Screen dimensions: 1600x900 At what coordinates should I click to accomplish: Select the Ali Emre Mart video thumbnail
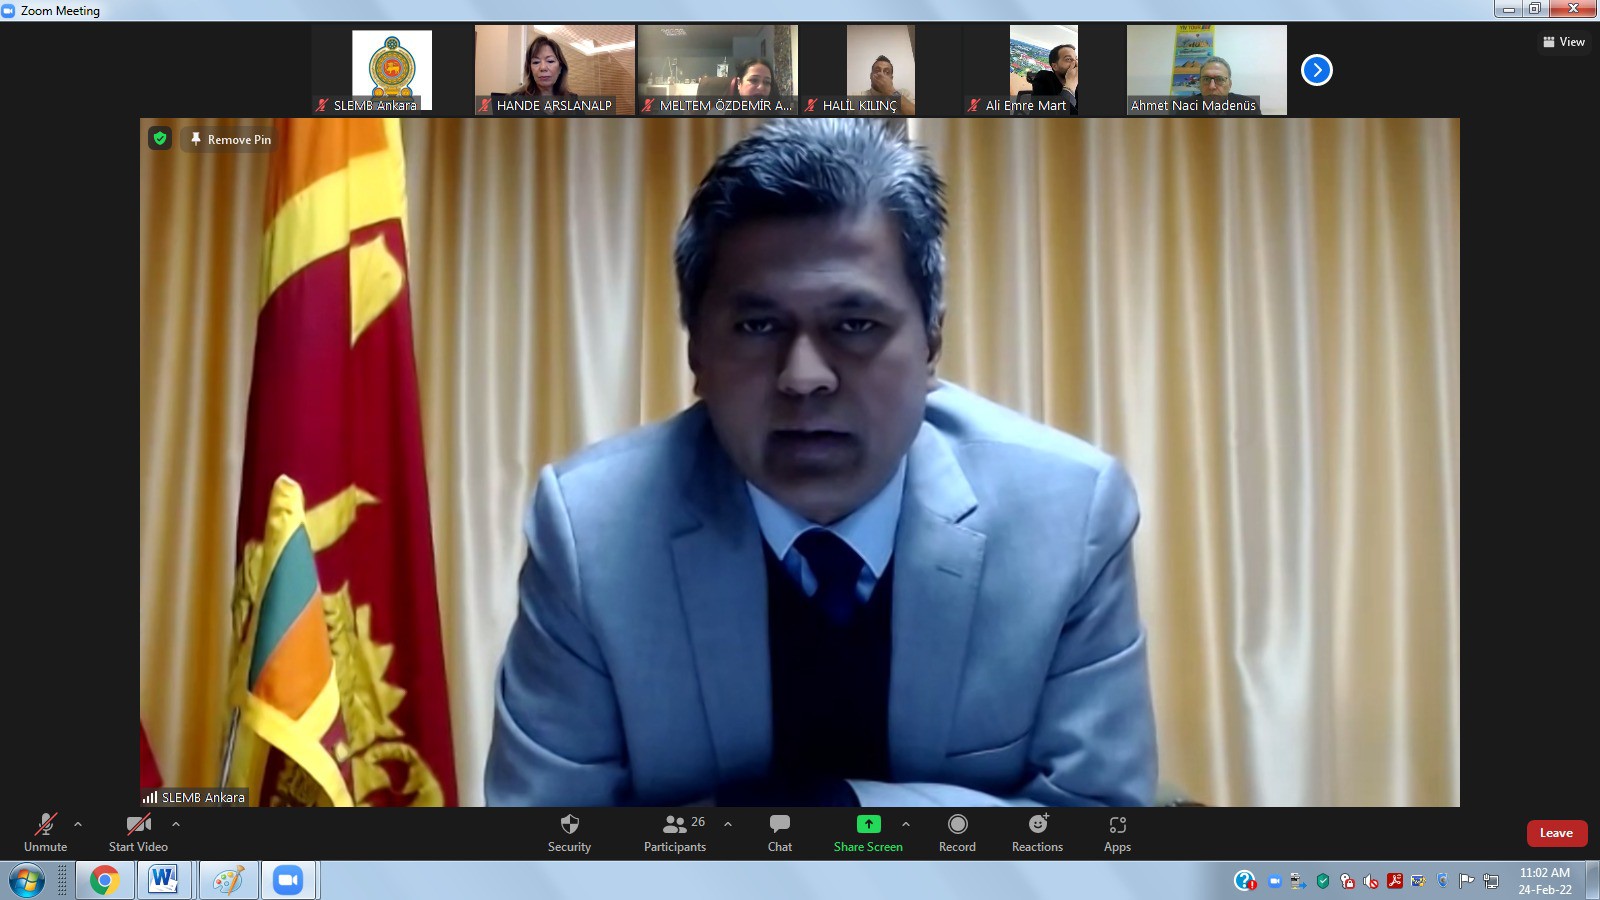point(1044,70)
